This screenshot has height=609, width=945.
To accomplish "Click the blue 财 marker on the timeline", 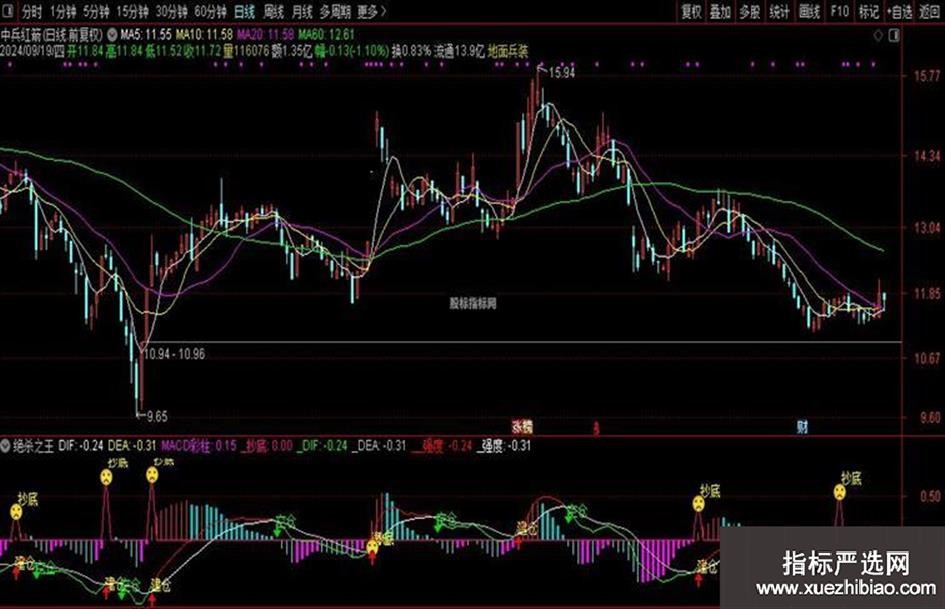I will click(x=802, y=428).
